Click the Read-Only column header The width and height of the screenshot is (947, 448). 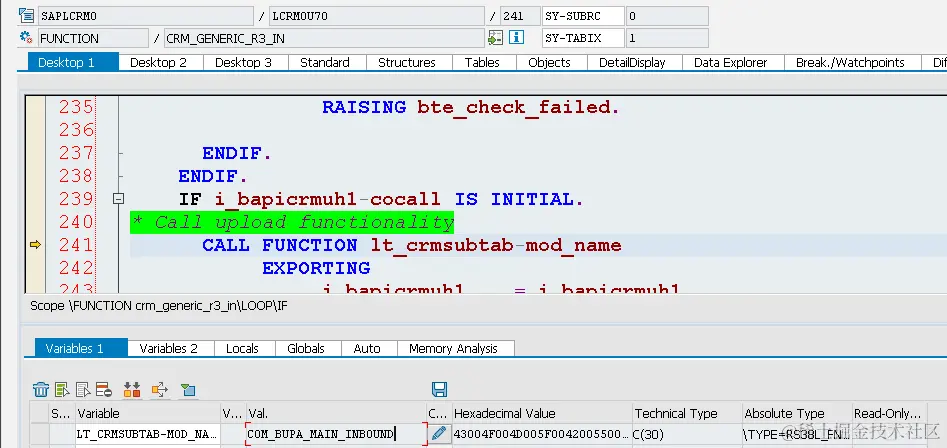tap(888, 414)
